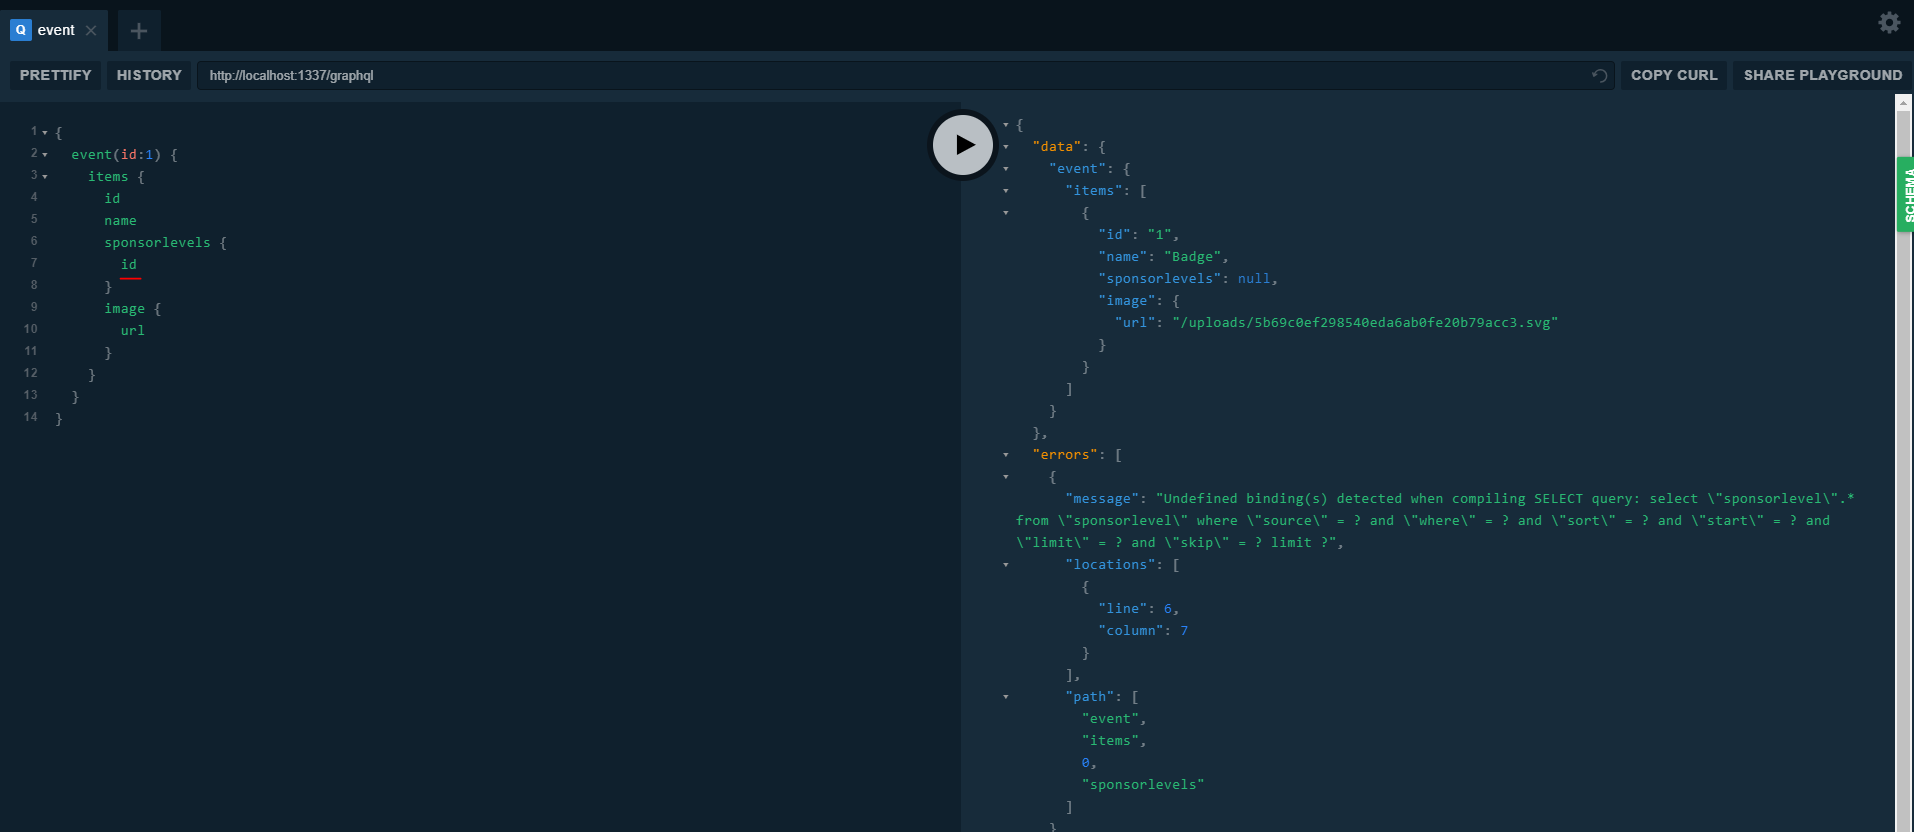Click the "Badge" value in response

(x=1192, y=257)
